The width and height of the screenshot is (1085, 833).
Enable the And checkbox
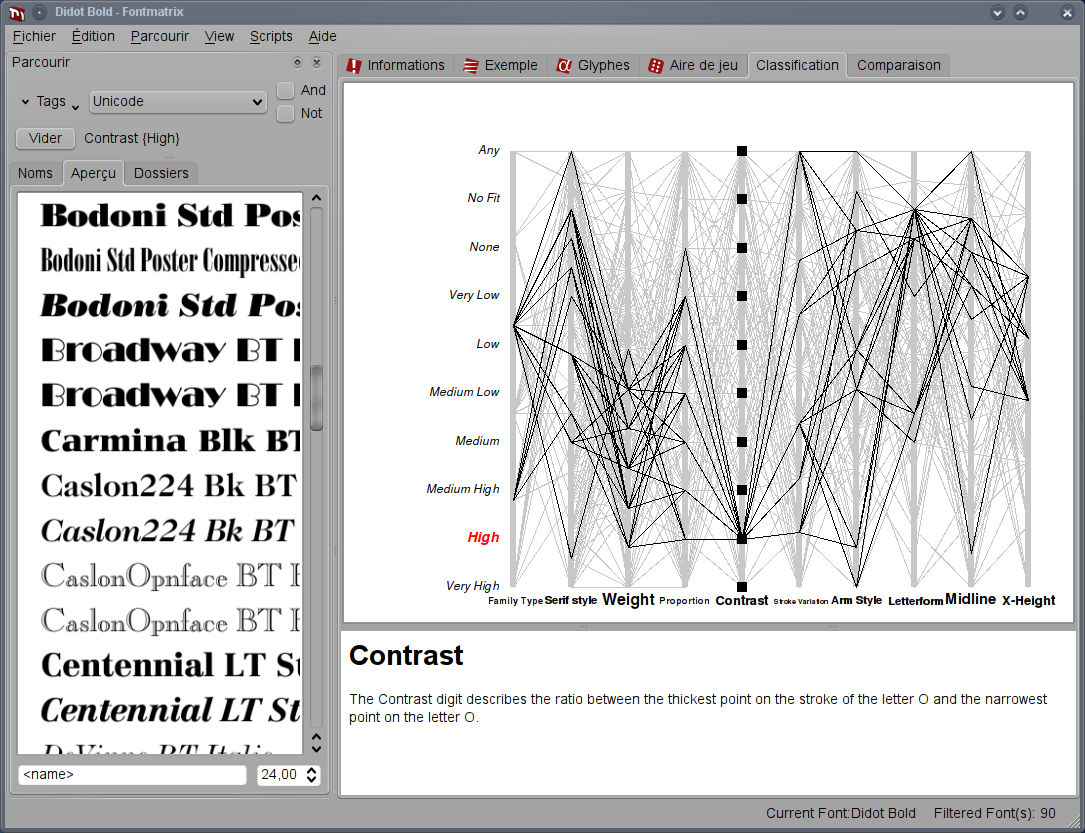286,91
